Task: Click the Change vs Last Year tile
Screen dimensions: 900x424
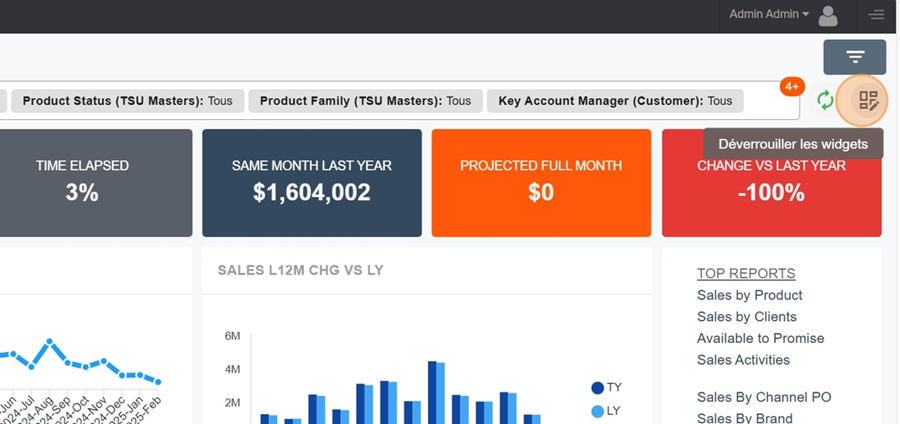Action: [771, 183]
